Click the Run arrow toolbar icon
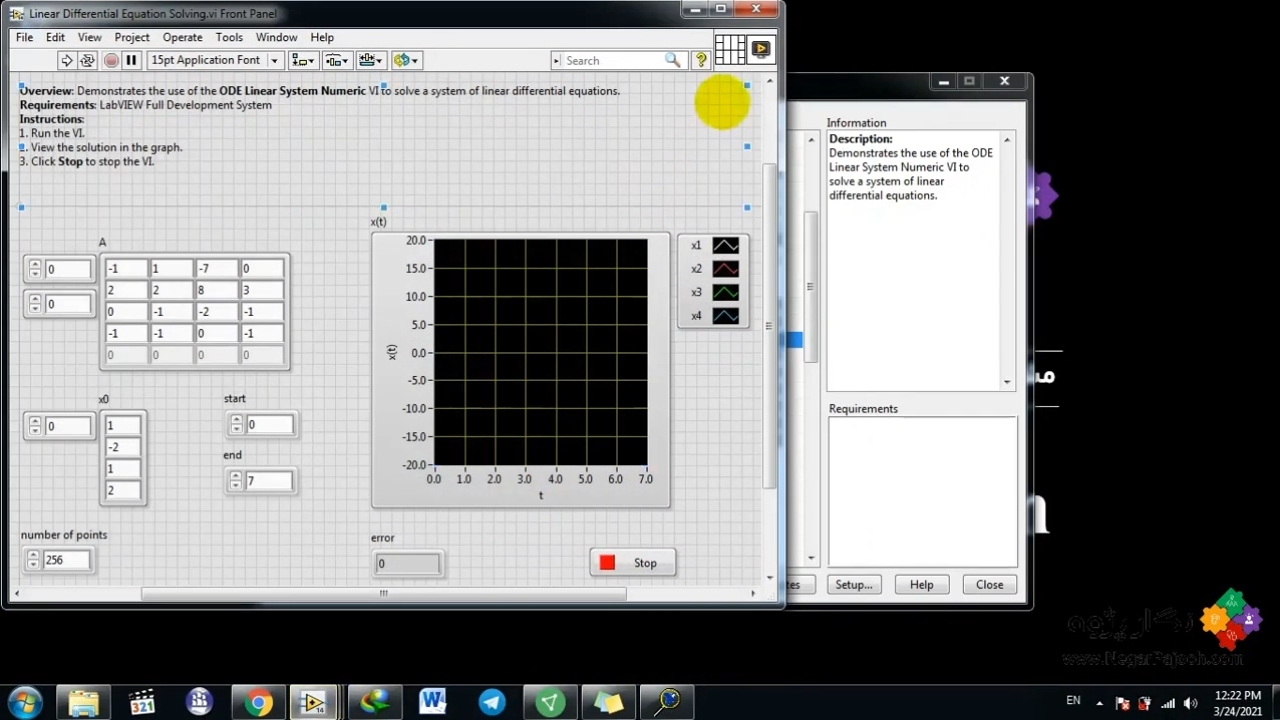1280x720 pixels. pyautogui.click(x=67, y=60)
